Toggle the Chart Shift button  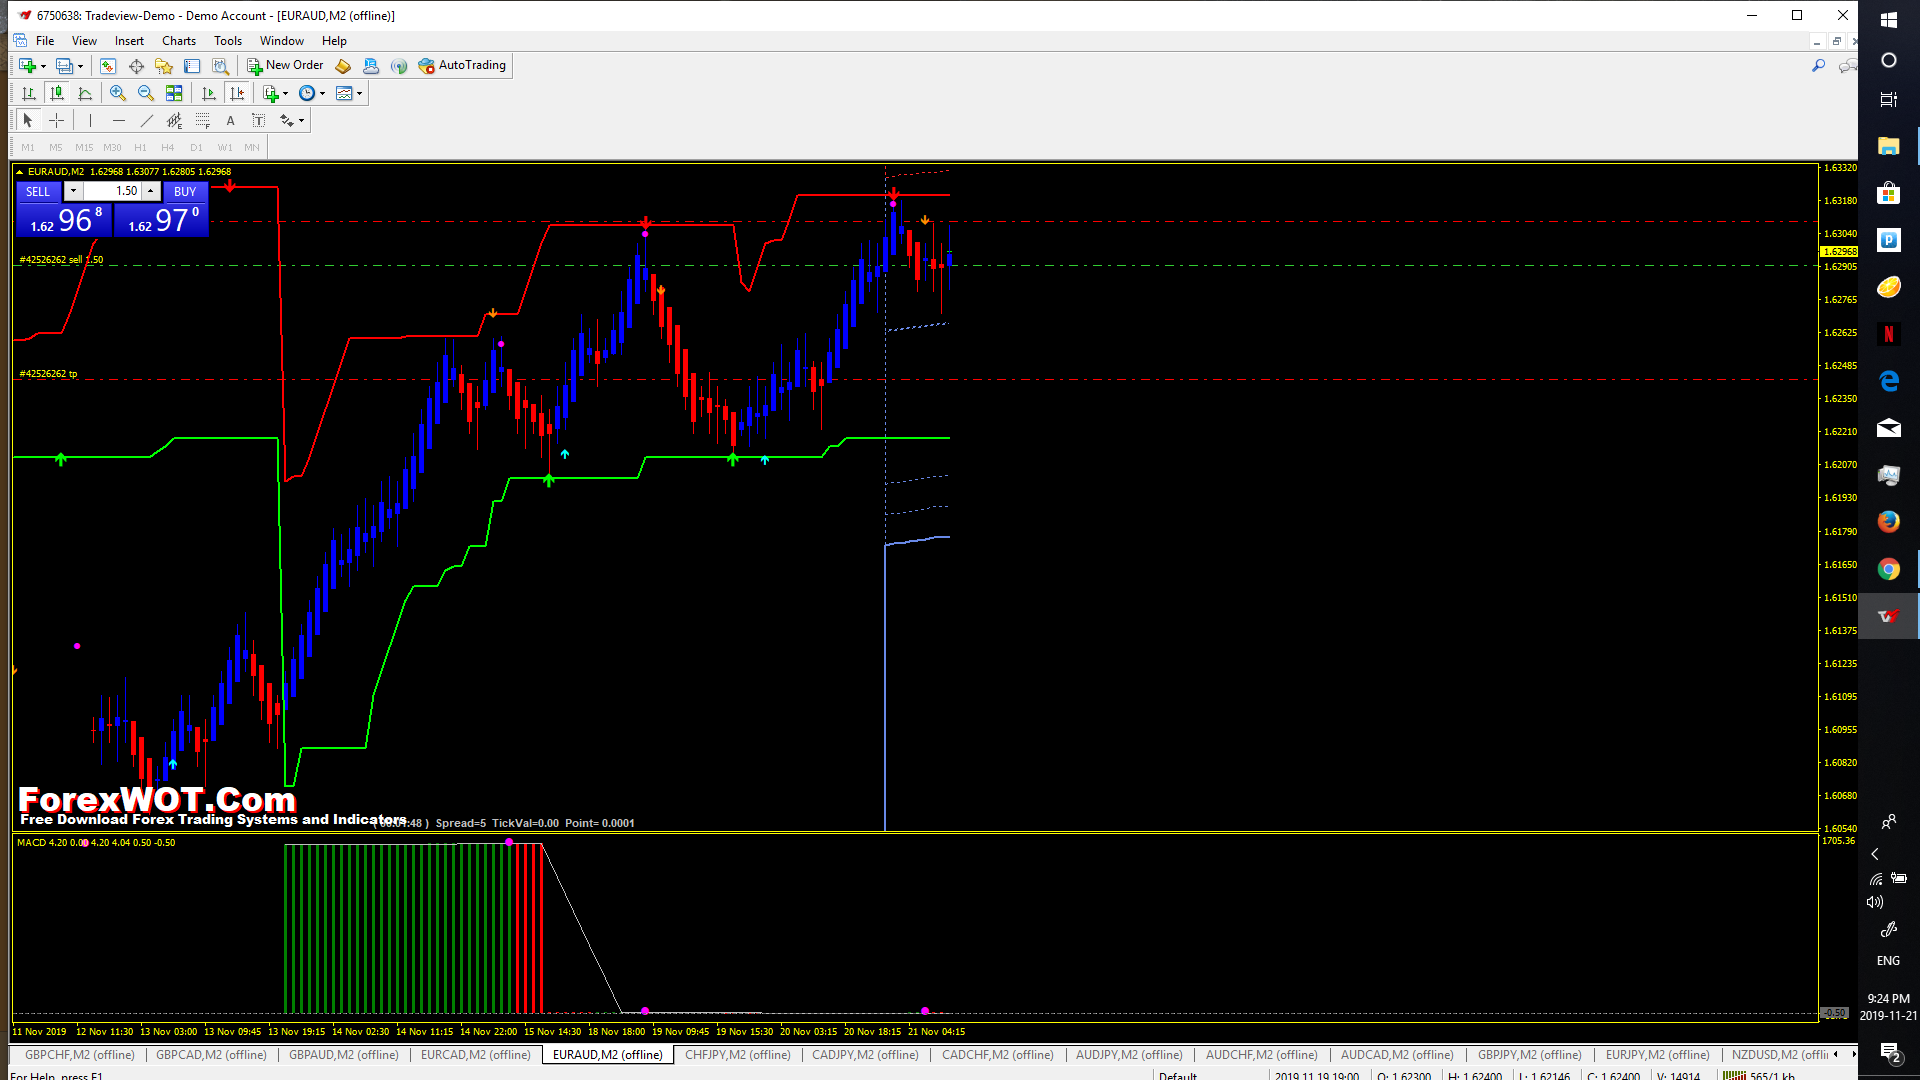click(237, 93)
